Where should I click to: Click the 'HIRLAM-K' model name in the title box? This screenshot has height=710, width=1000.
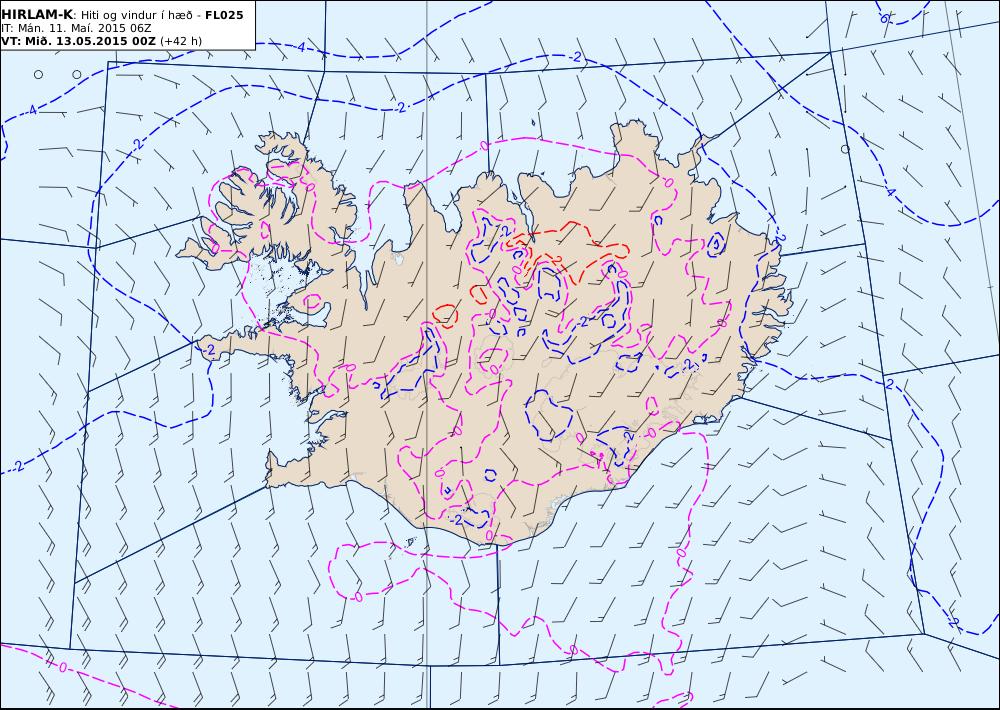37,15
